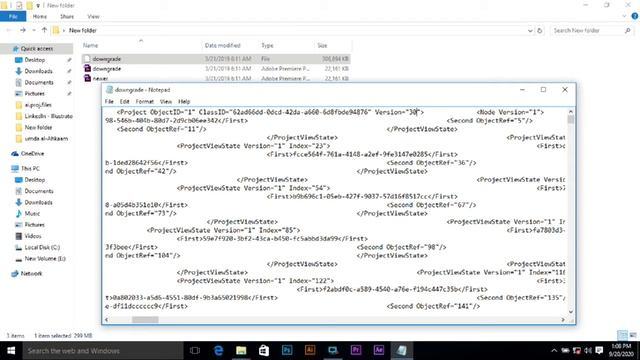This screenshot has height=360, width=640.
Task: Open Quick access in navigation pane
Action: click(x=36, y=49)
